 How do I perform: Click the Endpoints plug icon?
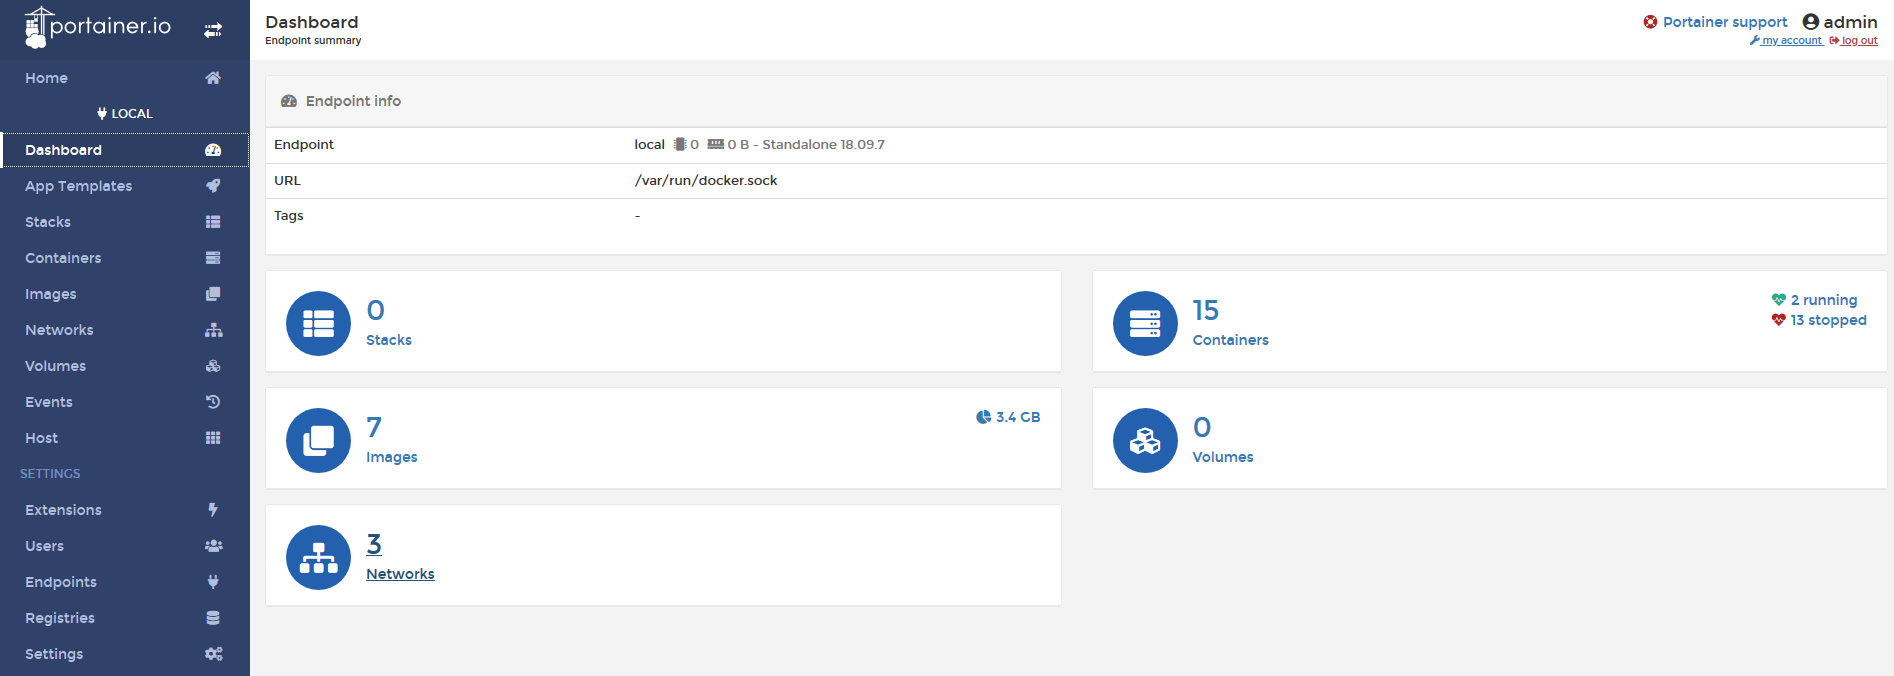(x=213, y=582)
